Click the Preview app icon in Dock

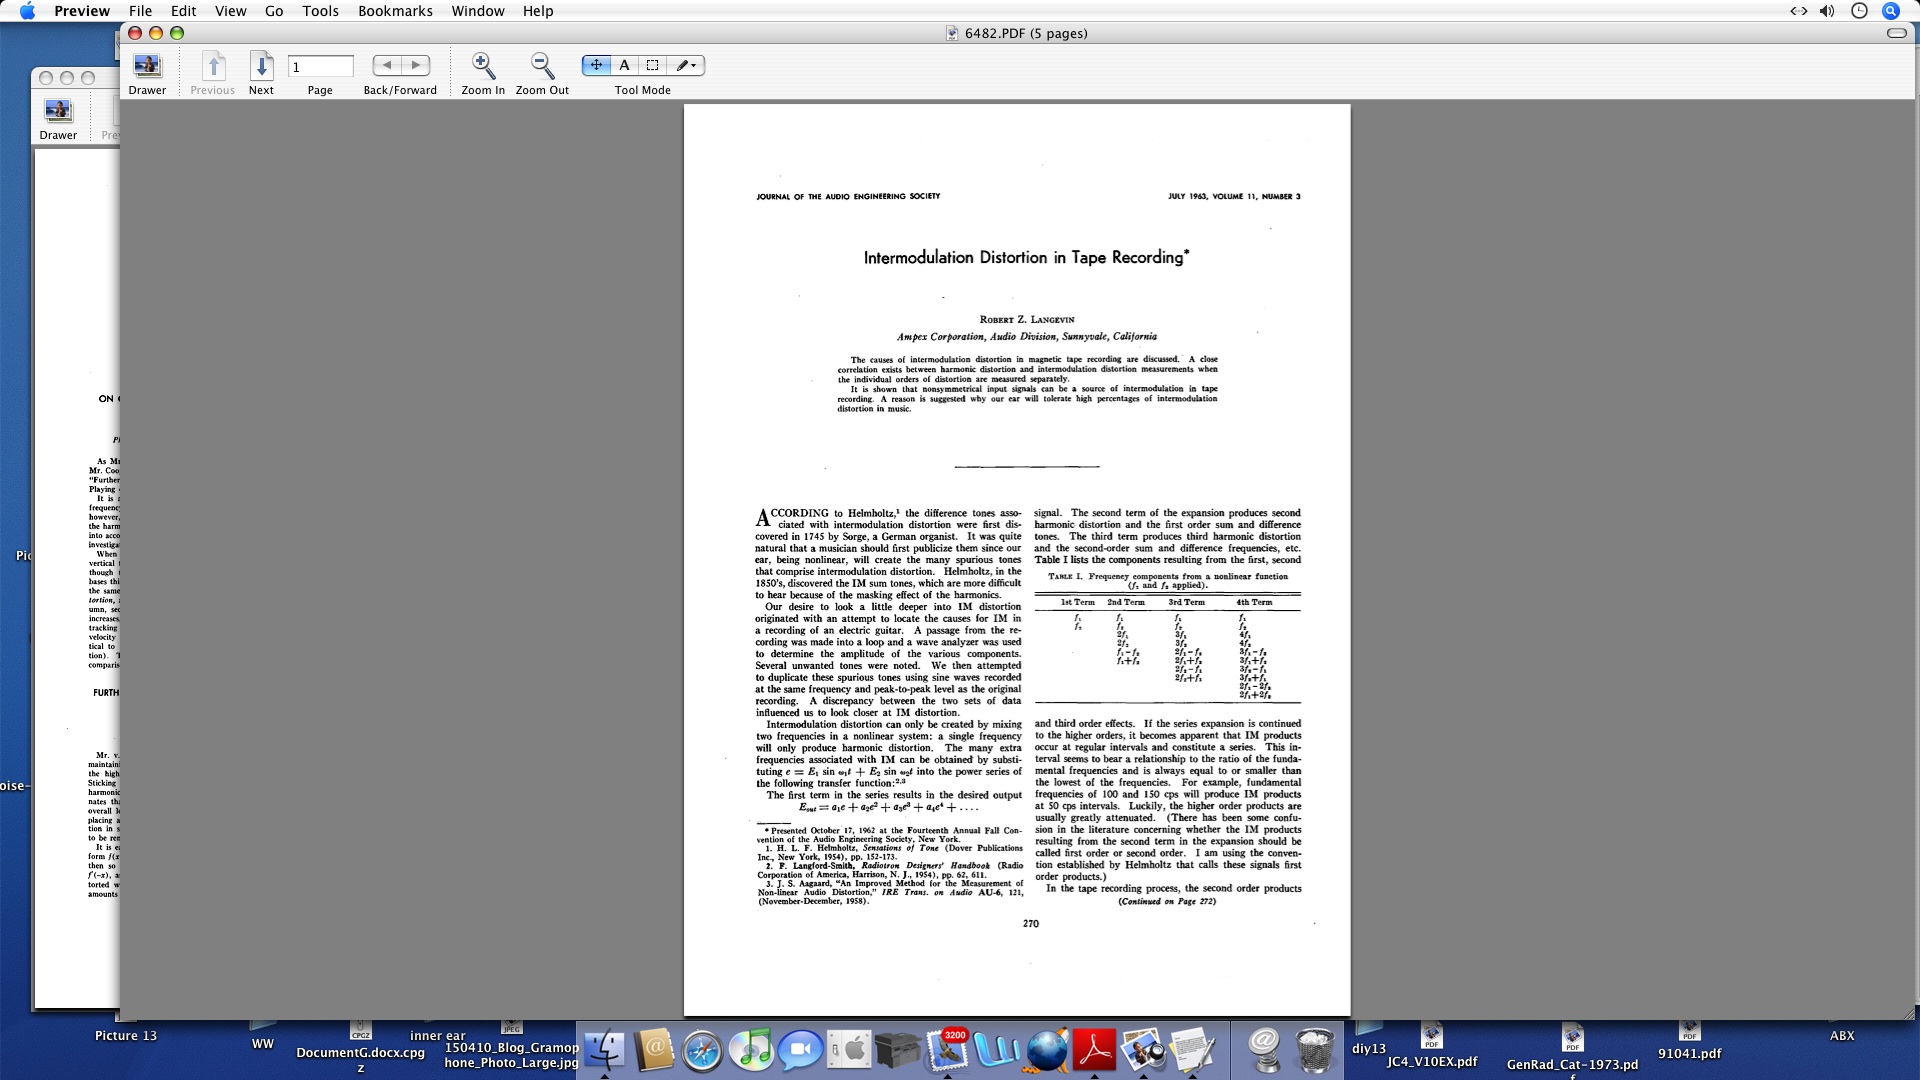tap(1143, 1050)
